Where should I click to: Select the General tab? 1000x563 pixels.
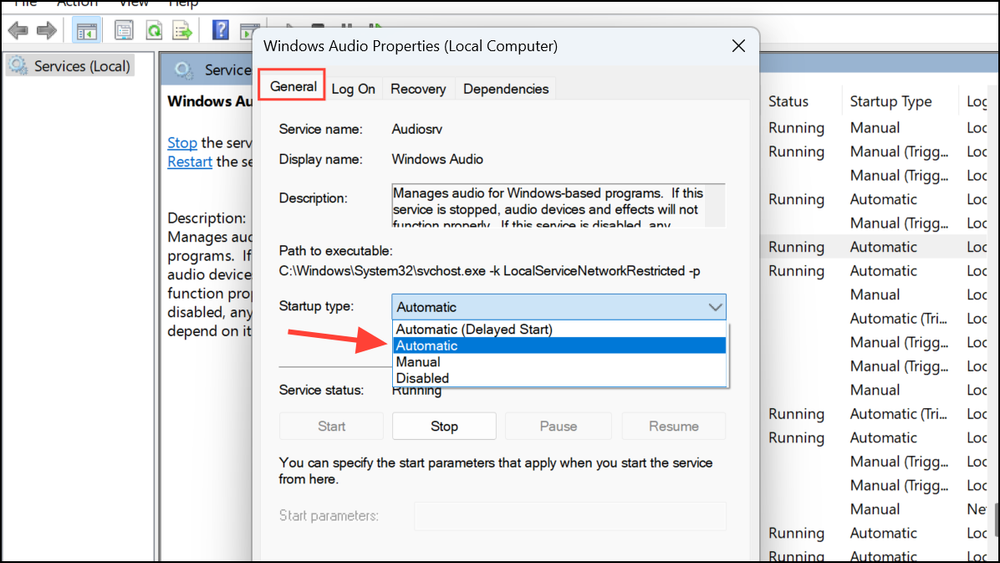tap(293, 86)
